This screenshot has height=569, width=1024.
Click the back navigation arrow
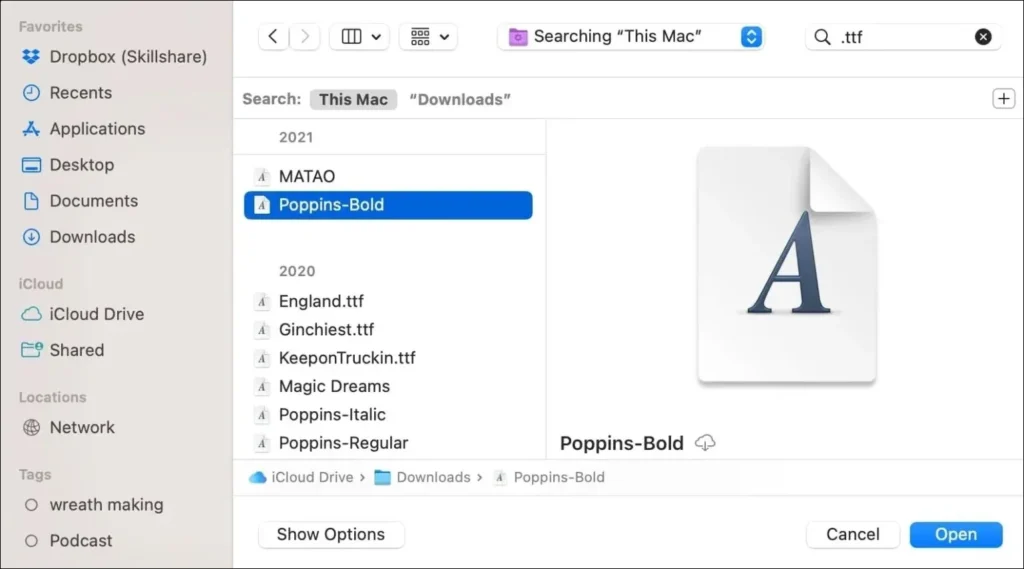pyautogui.click(x=274, y=37)
